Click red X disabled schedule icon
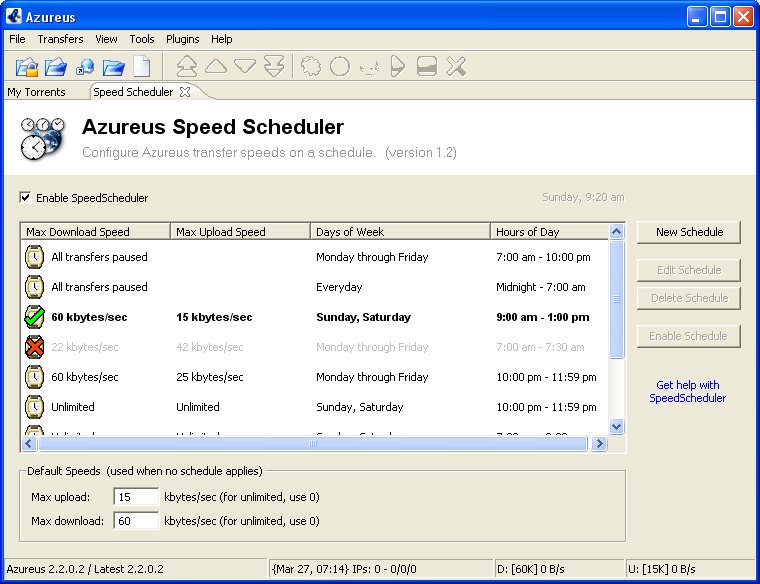The width and height of the screenshot is (760, 584). (x=34, y=347)
